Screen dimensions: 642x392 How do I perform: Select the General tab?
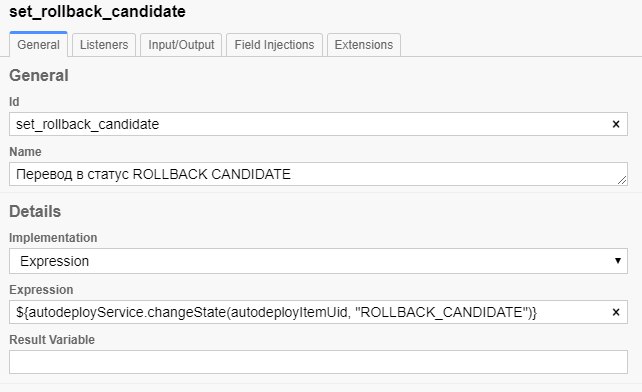(x=38, y=44)
